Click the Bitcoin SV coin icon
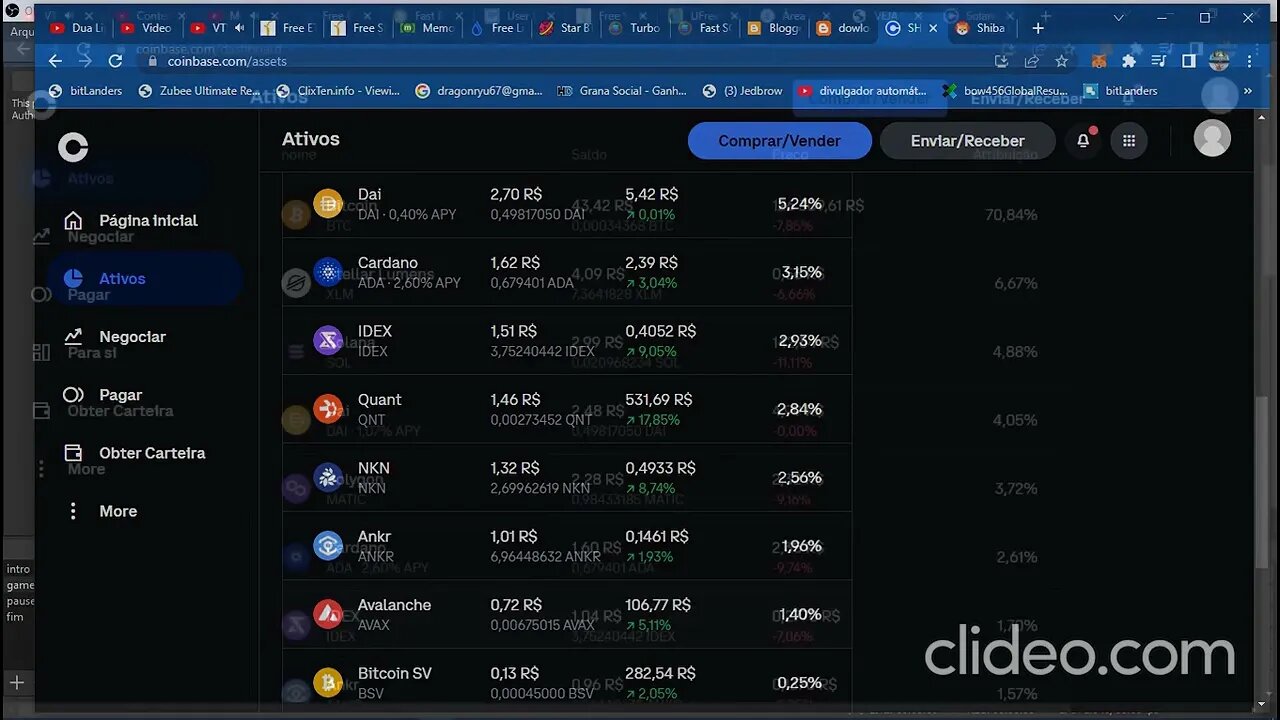This screenshot has height=720, width=1280. tap(328, 683)
